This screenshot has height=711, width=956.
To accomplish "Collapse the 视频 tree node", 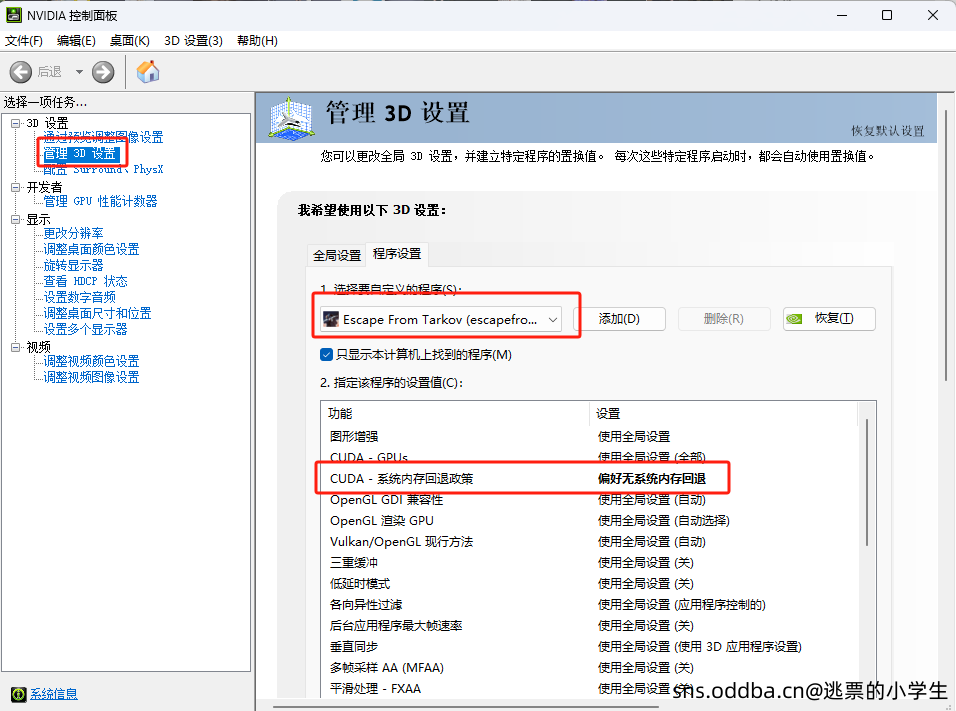I will click(15, 347).
